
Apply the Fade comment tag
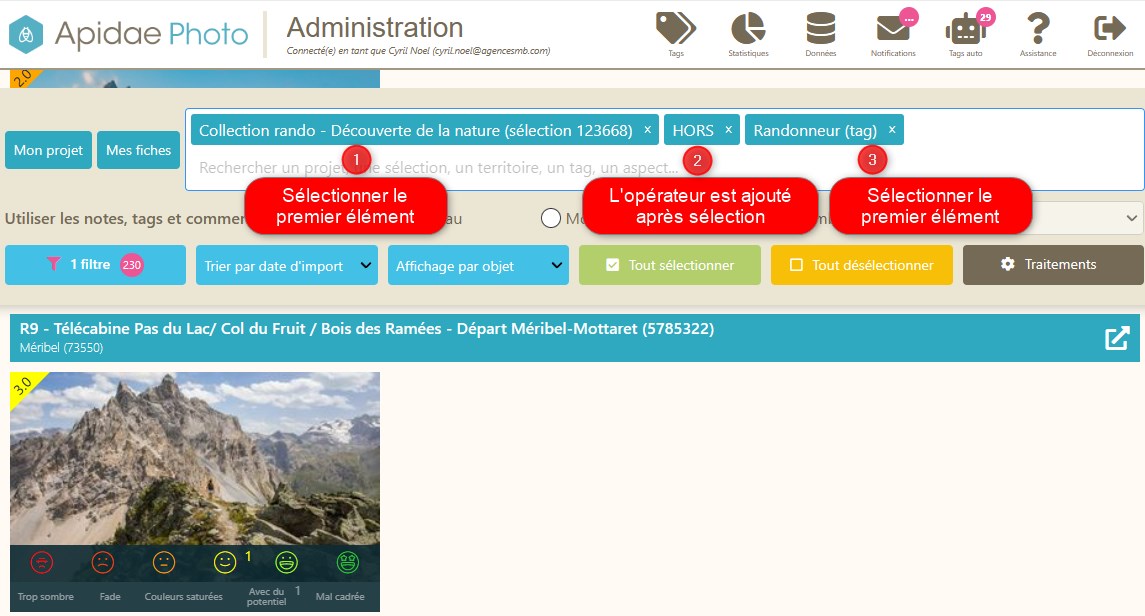[110, 596]
